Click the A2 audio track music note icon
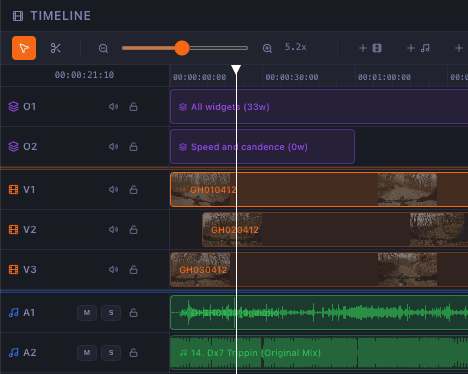Image resolution: width=468 pixels, height=374 pixels. 13,353
